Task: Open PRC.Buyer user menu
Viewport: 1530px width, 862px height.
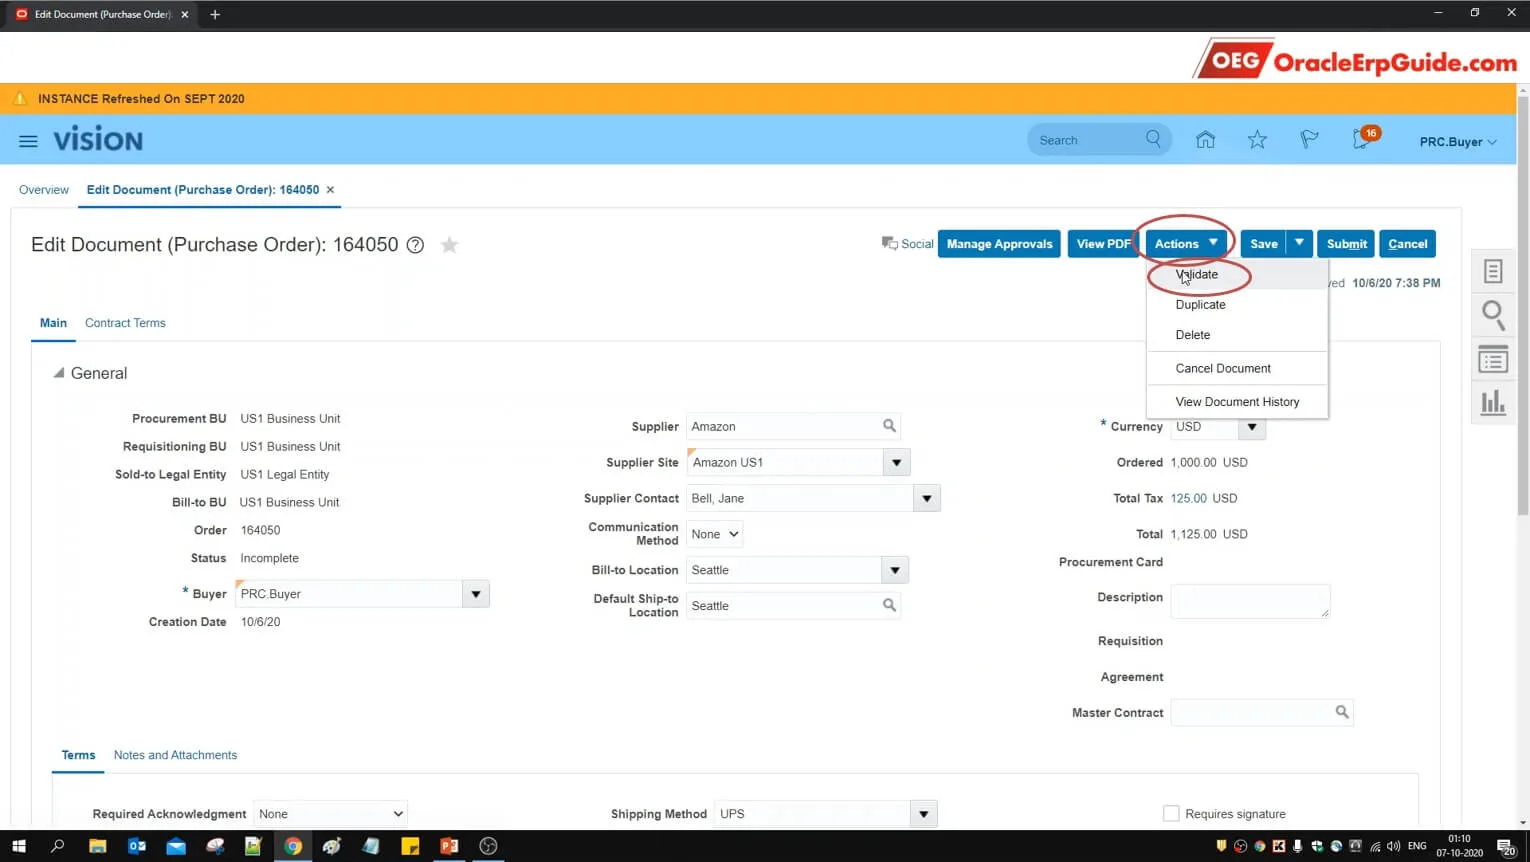Action: click(1458, 142)
